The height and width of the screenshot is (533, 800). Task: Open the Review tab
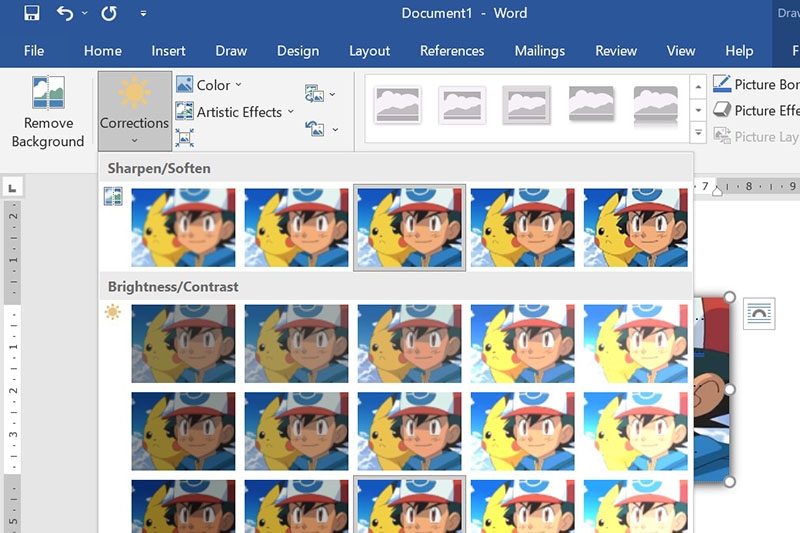616,51
